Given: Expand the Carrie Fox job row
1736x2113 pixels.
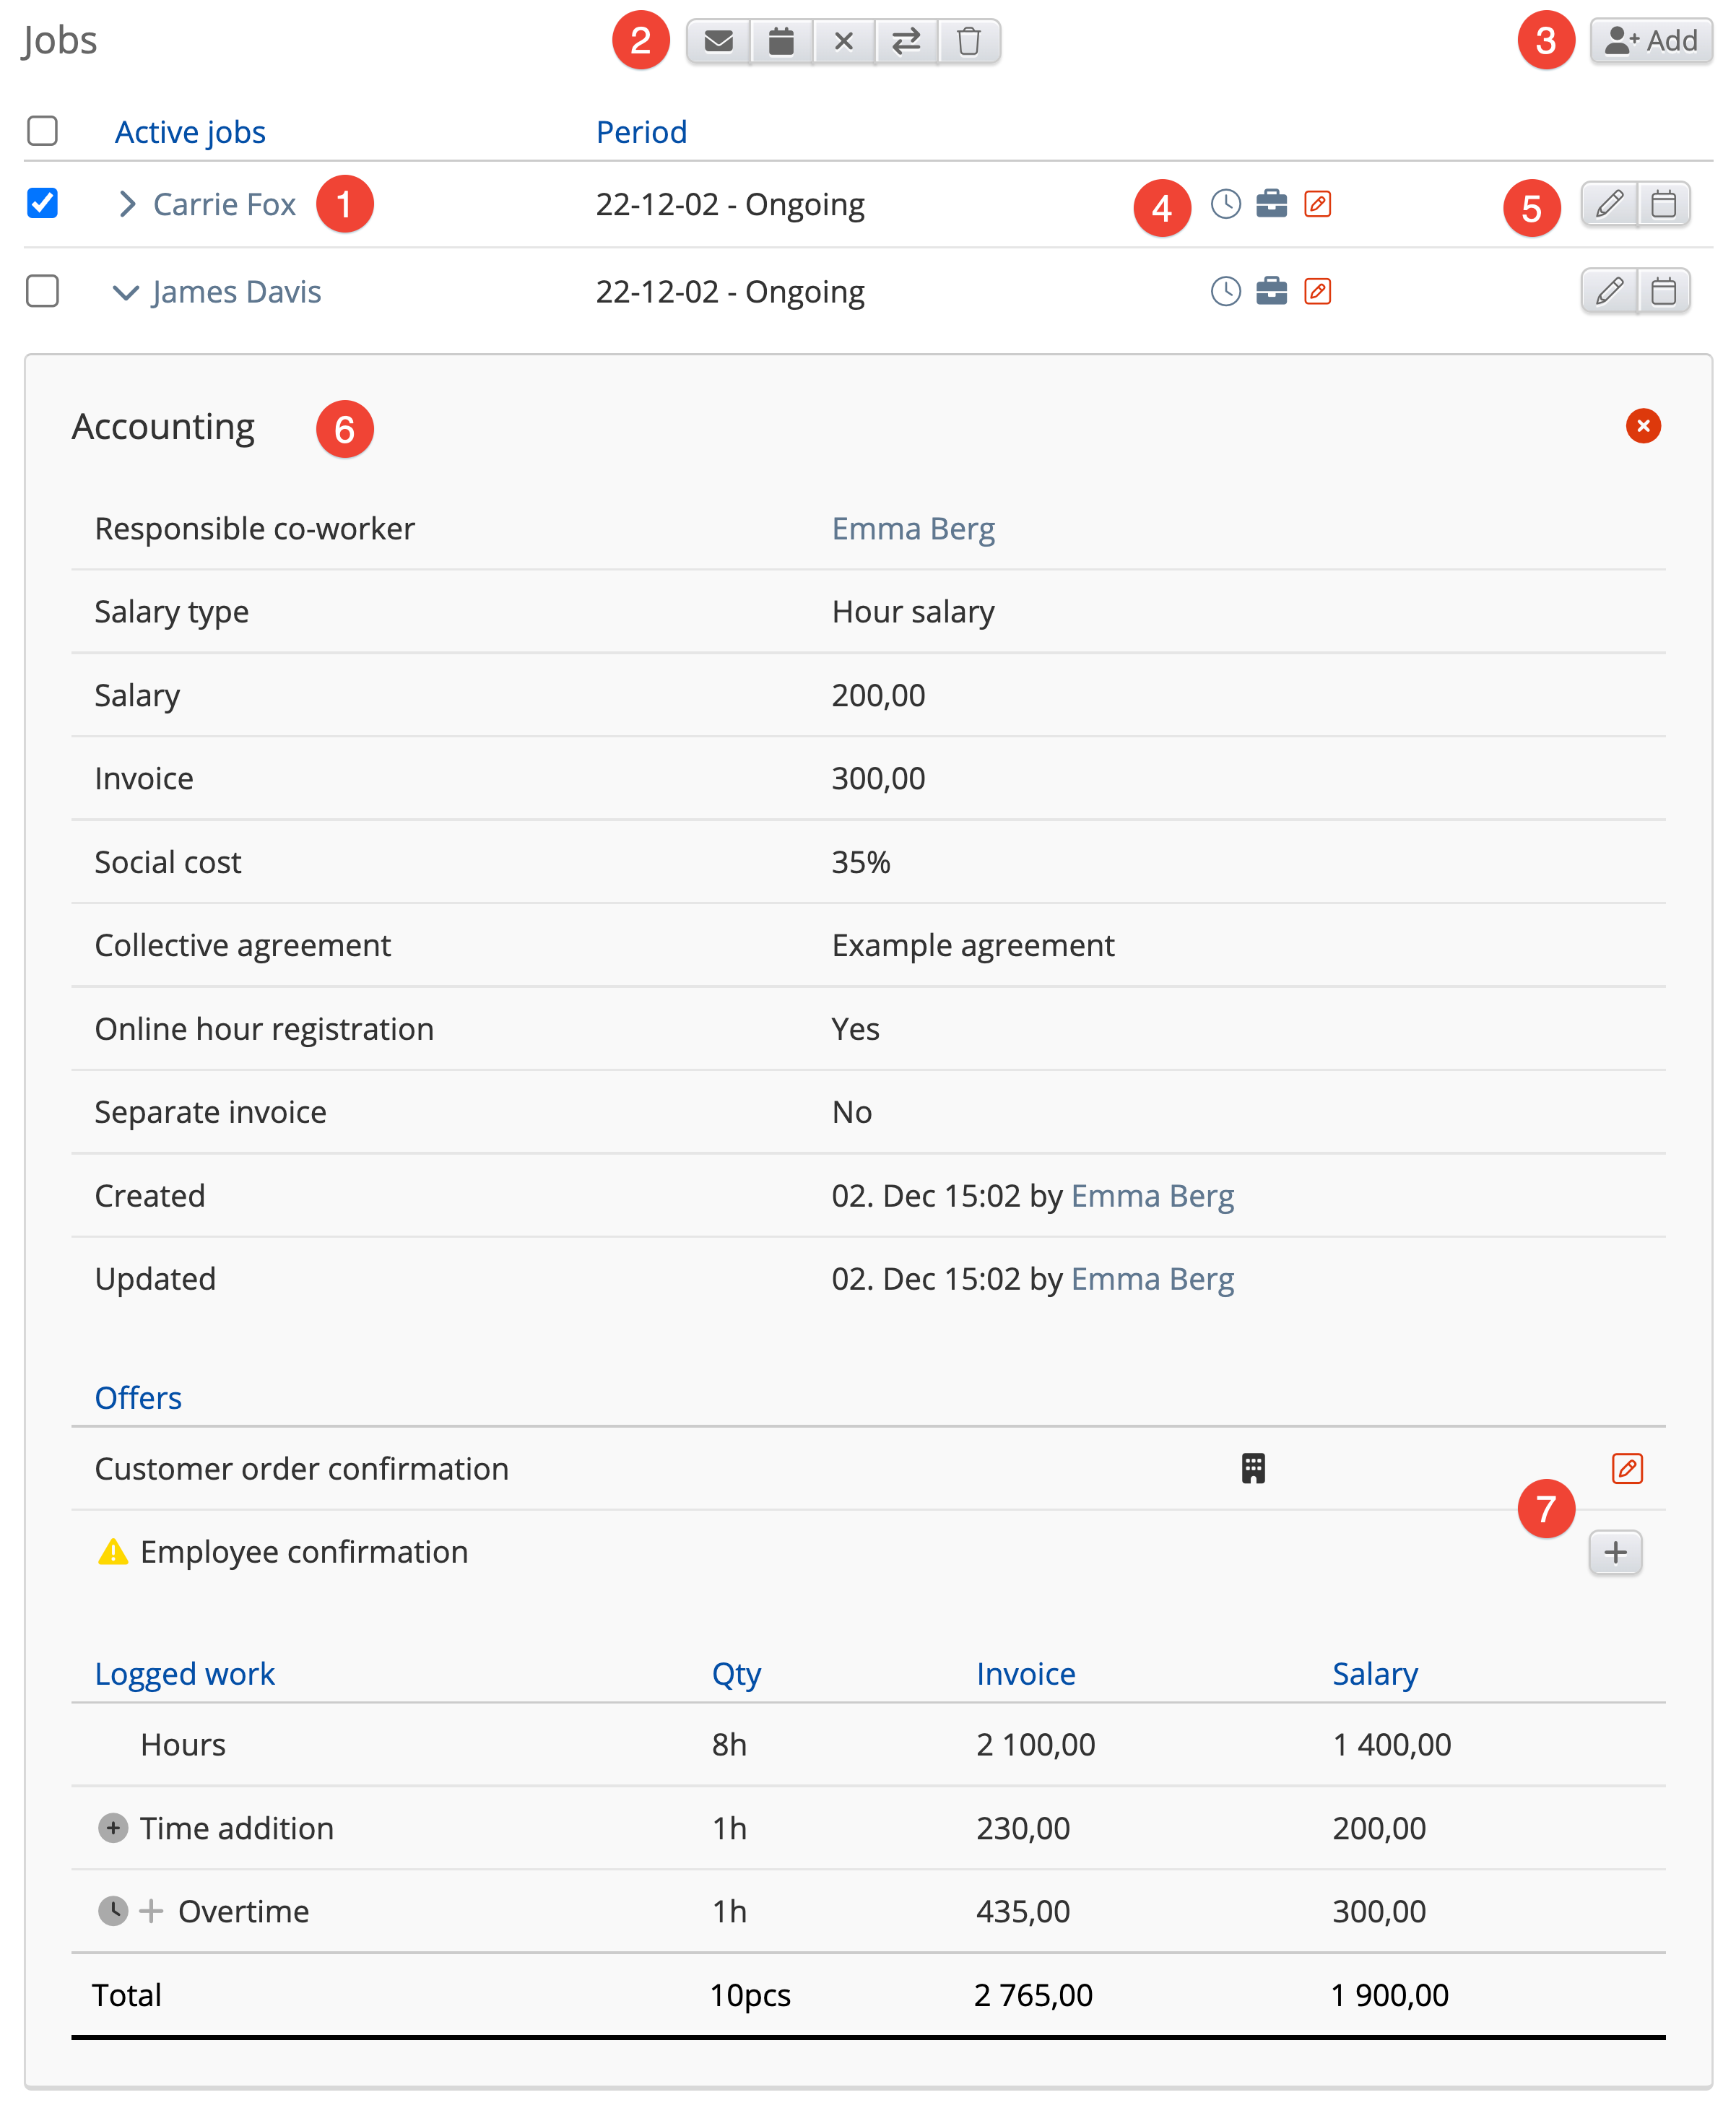Looking at the screenshot, I should (126, 204).
